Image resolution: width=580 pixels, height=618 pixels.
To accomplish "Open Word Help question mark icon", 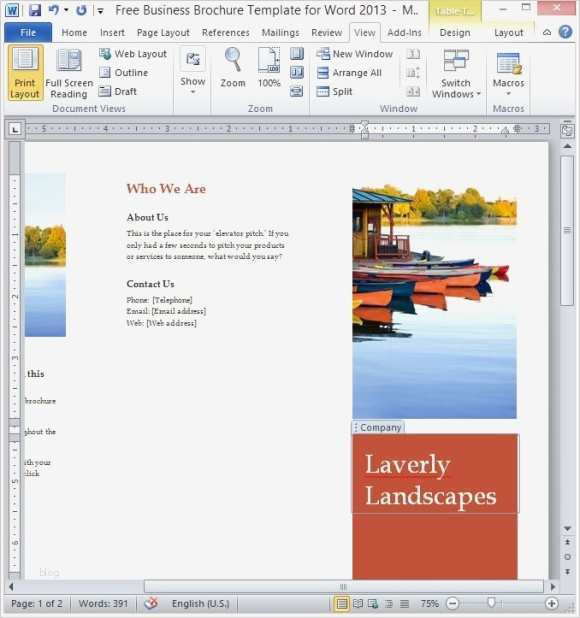I will coord(565,32).
